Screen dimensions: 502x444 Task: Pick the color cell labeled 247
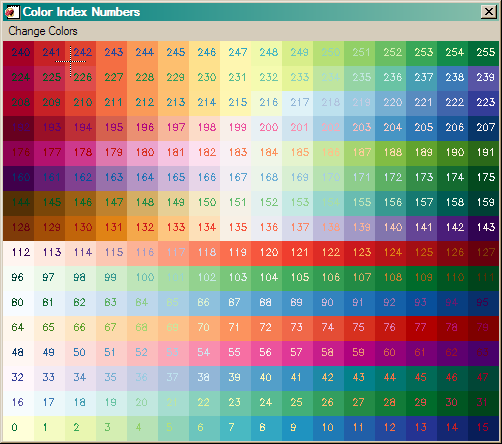236,53
